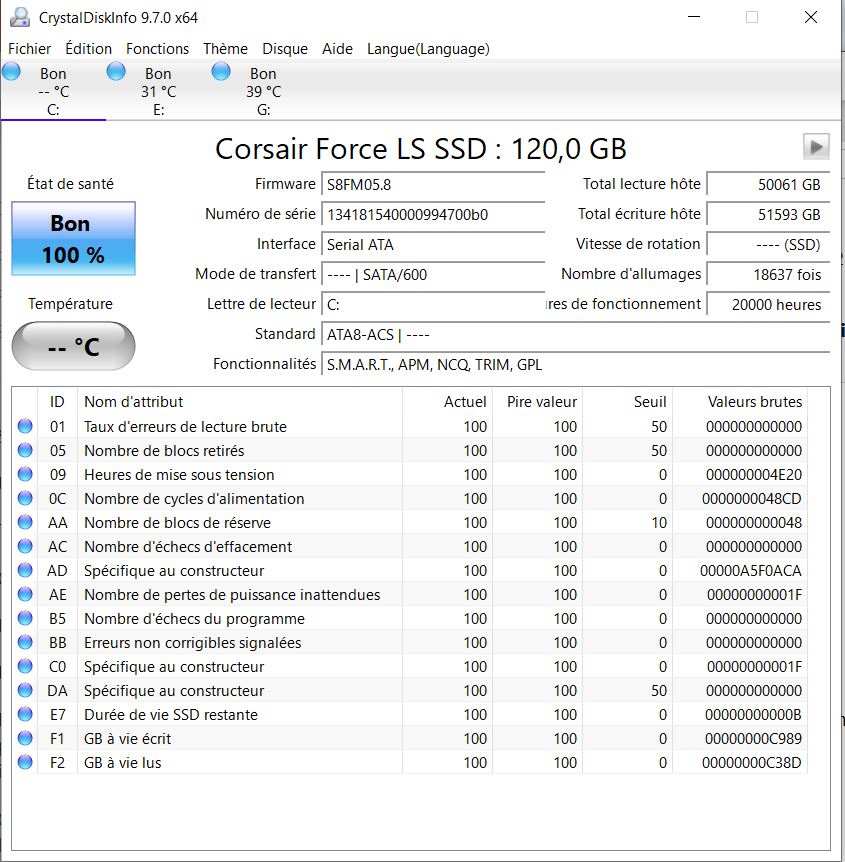Click the power-on count 18637 fois
Viewport: 845px width, 862px height.
[x=768, y=274]
